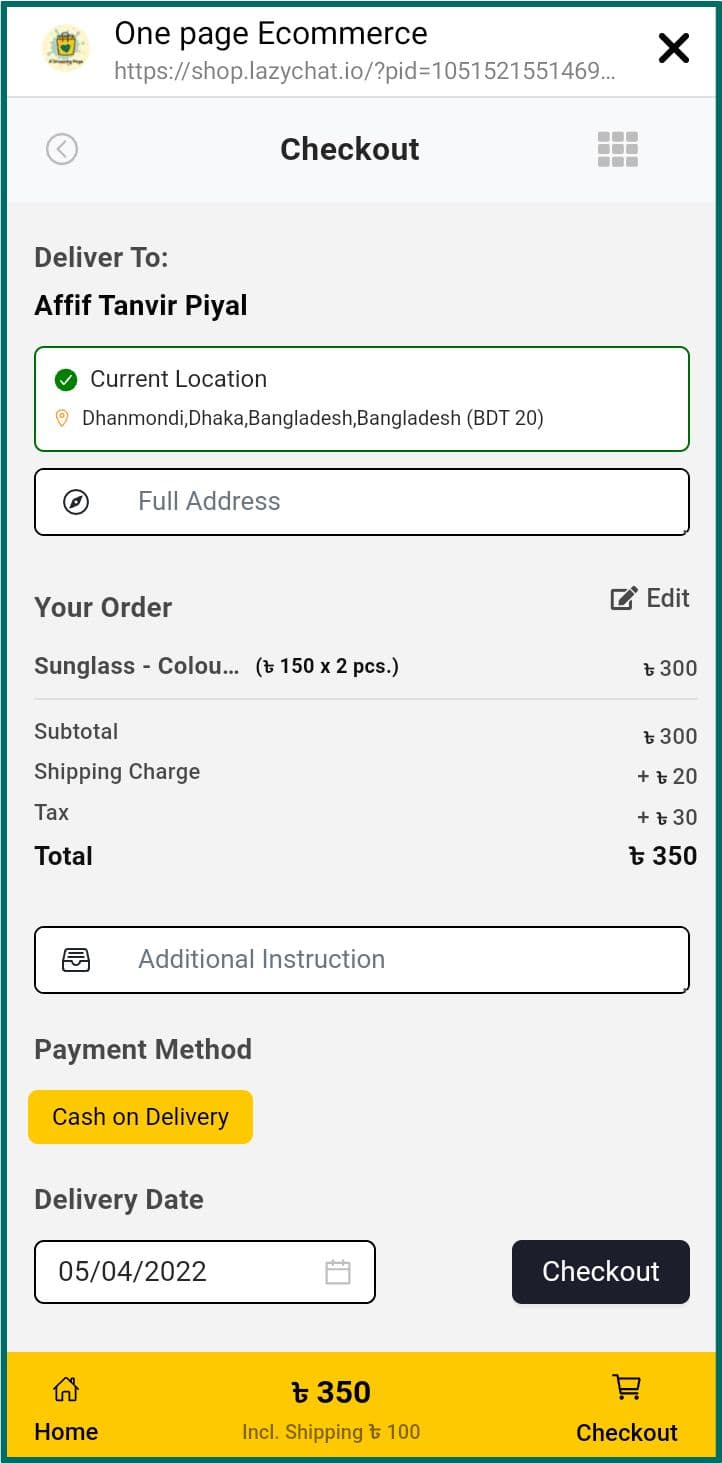Click the Sunglass order item name

point(136,666)
